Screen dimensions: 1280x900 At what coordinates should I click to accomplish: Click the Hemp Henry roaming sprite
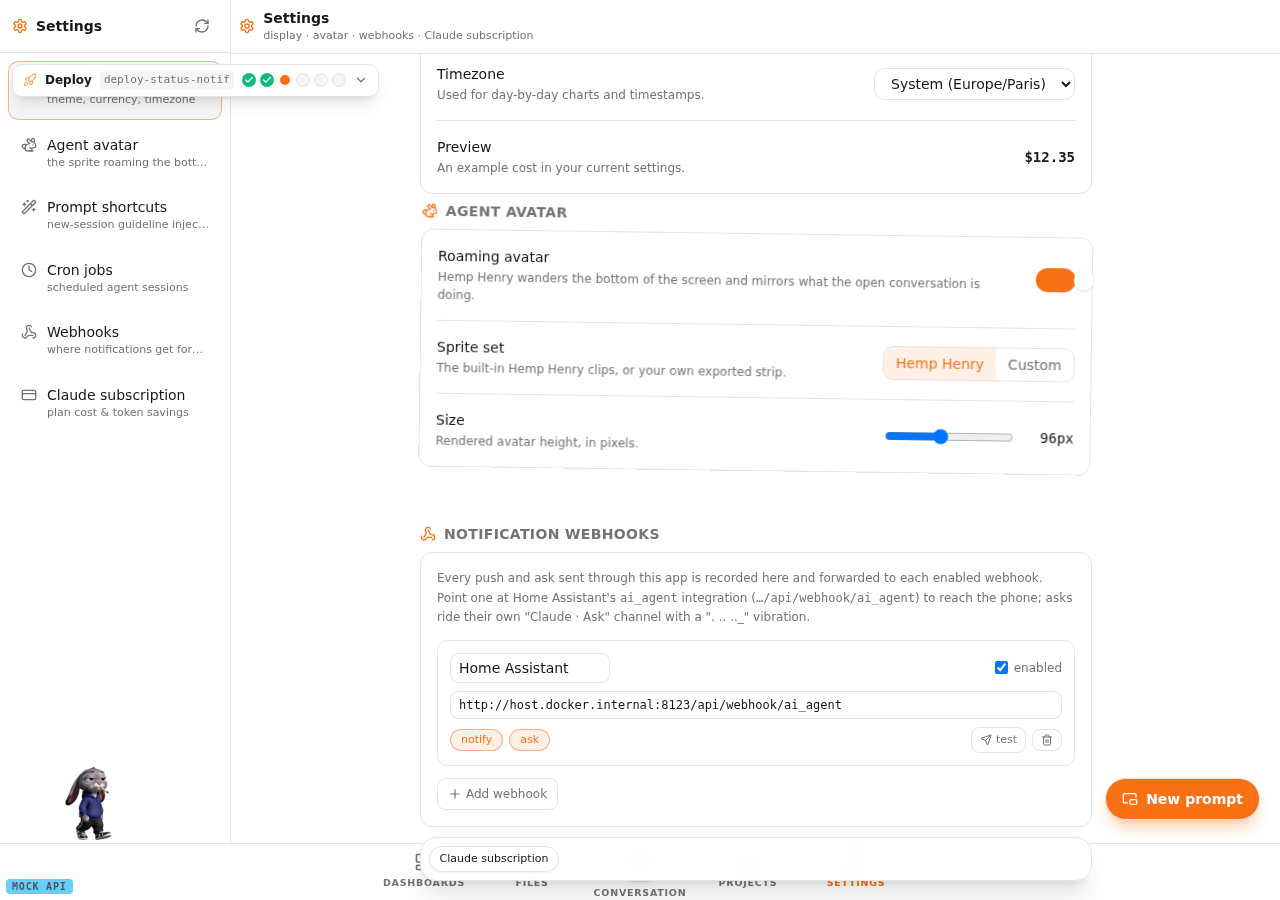click(89, 803)
